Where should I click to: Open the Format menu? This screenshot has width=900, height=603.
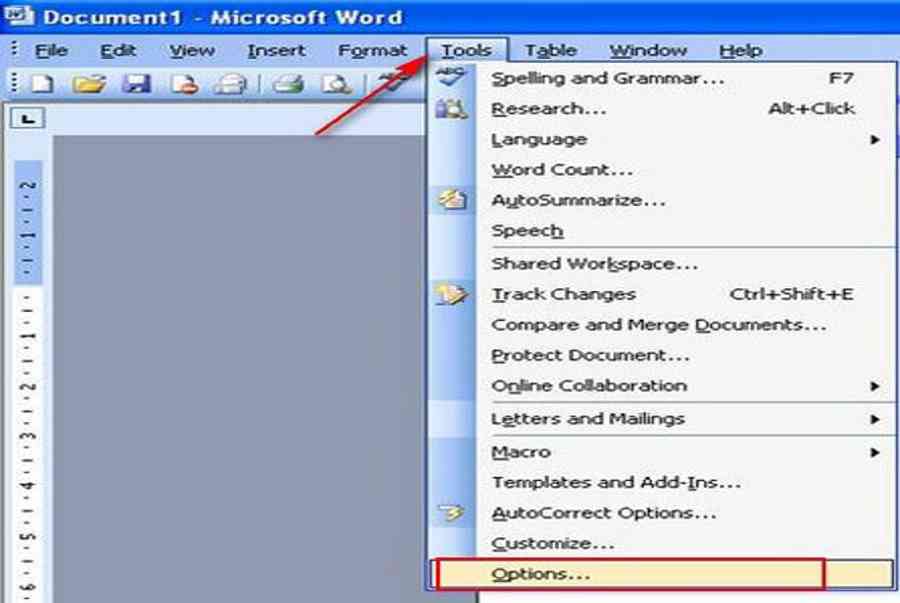coord(373,50)
